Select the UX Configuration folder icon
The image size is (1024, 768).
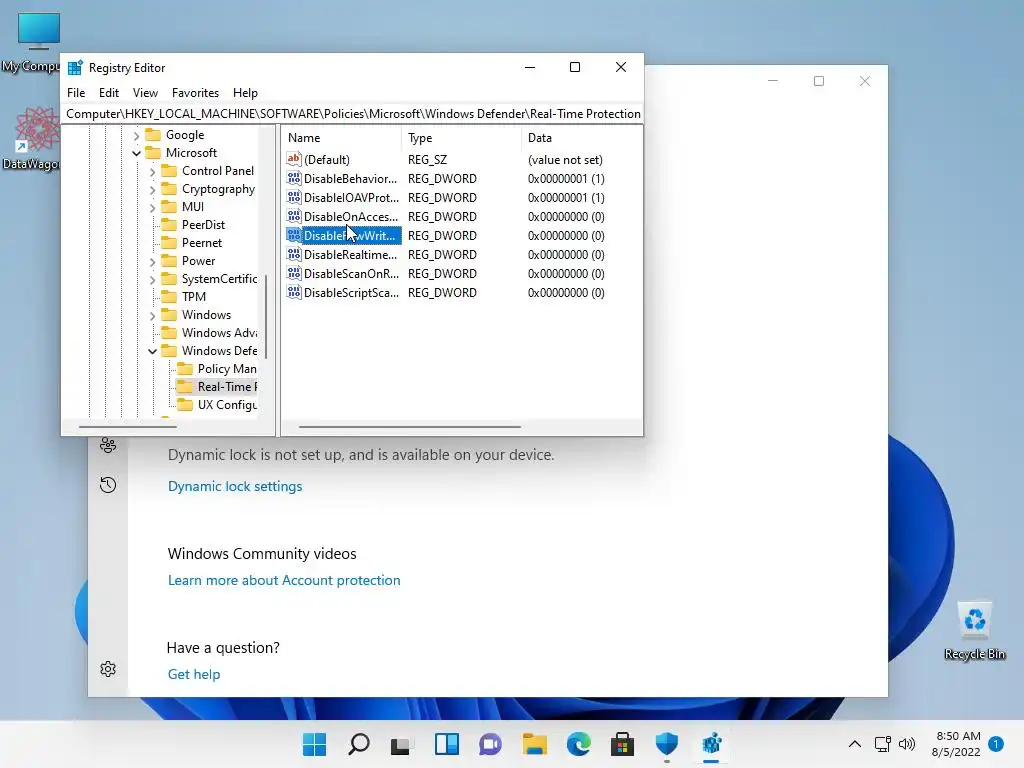[x=185, y=404]
